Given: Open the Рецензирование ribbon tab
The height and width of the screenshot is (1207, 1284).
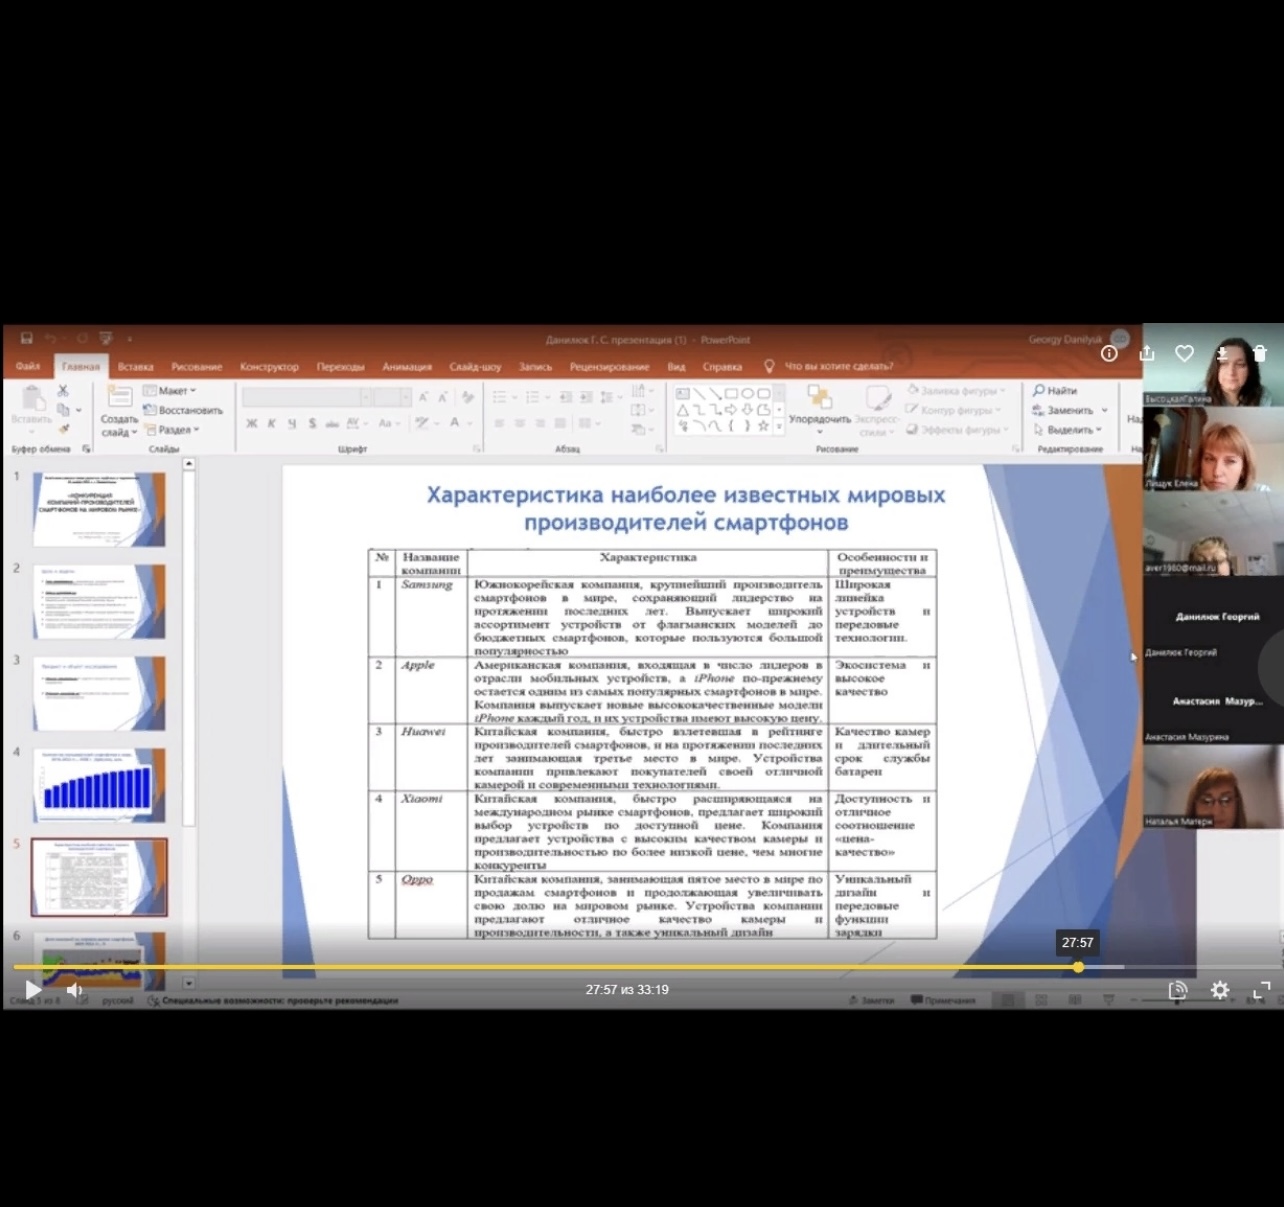Looking at the screenshot, I should (609, 367).
